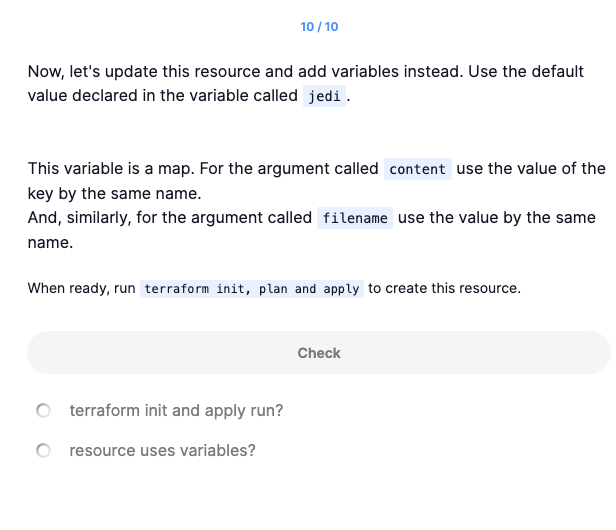616x530 pixels.
Task: Click the "And, similarly, for the argument called" text
Action: [x=170, y=218]
